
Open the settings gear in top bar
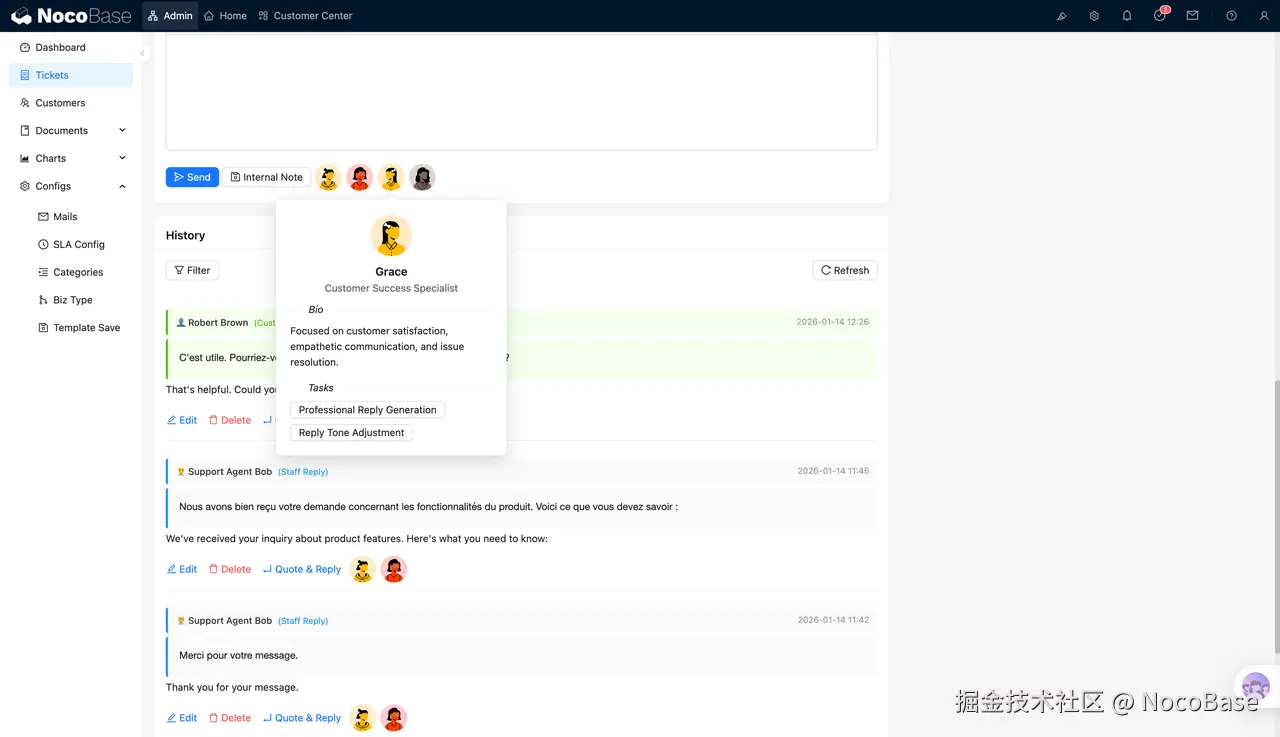tap(1094, 16)
